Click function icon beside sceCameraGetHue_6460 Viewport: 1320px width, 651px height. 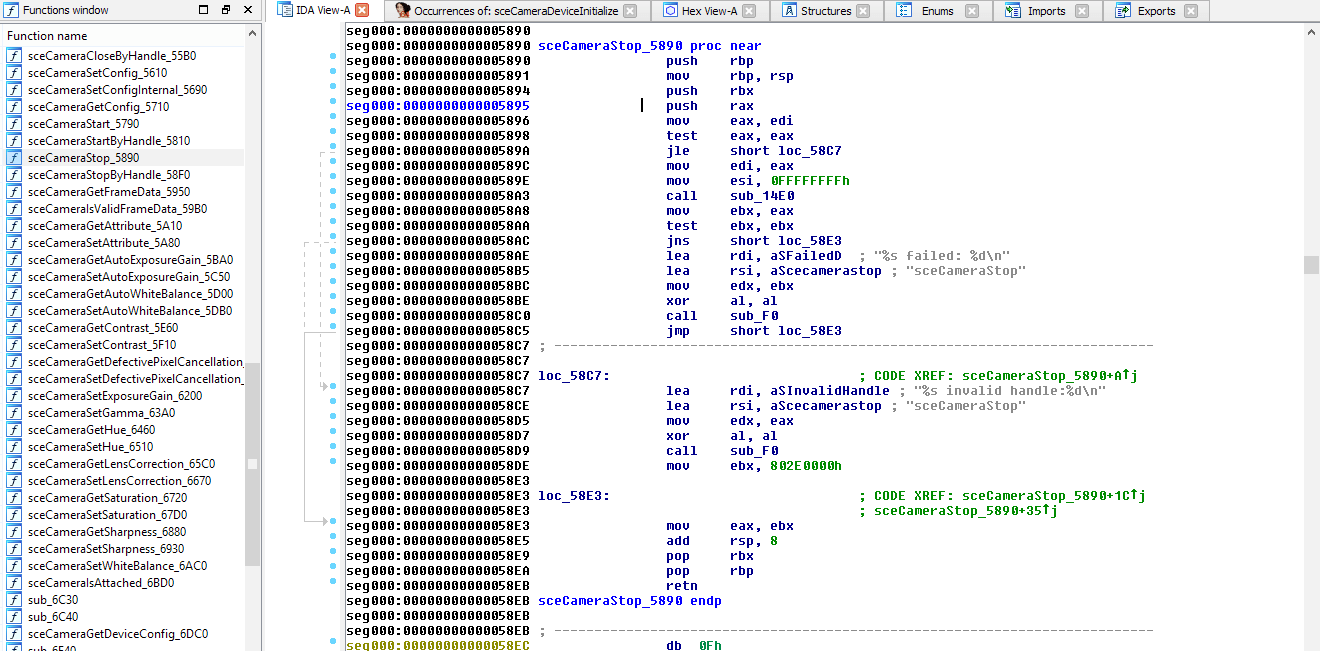point(14,430)
